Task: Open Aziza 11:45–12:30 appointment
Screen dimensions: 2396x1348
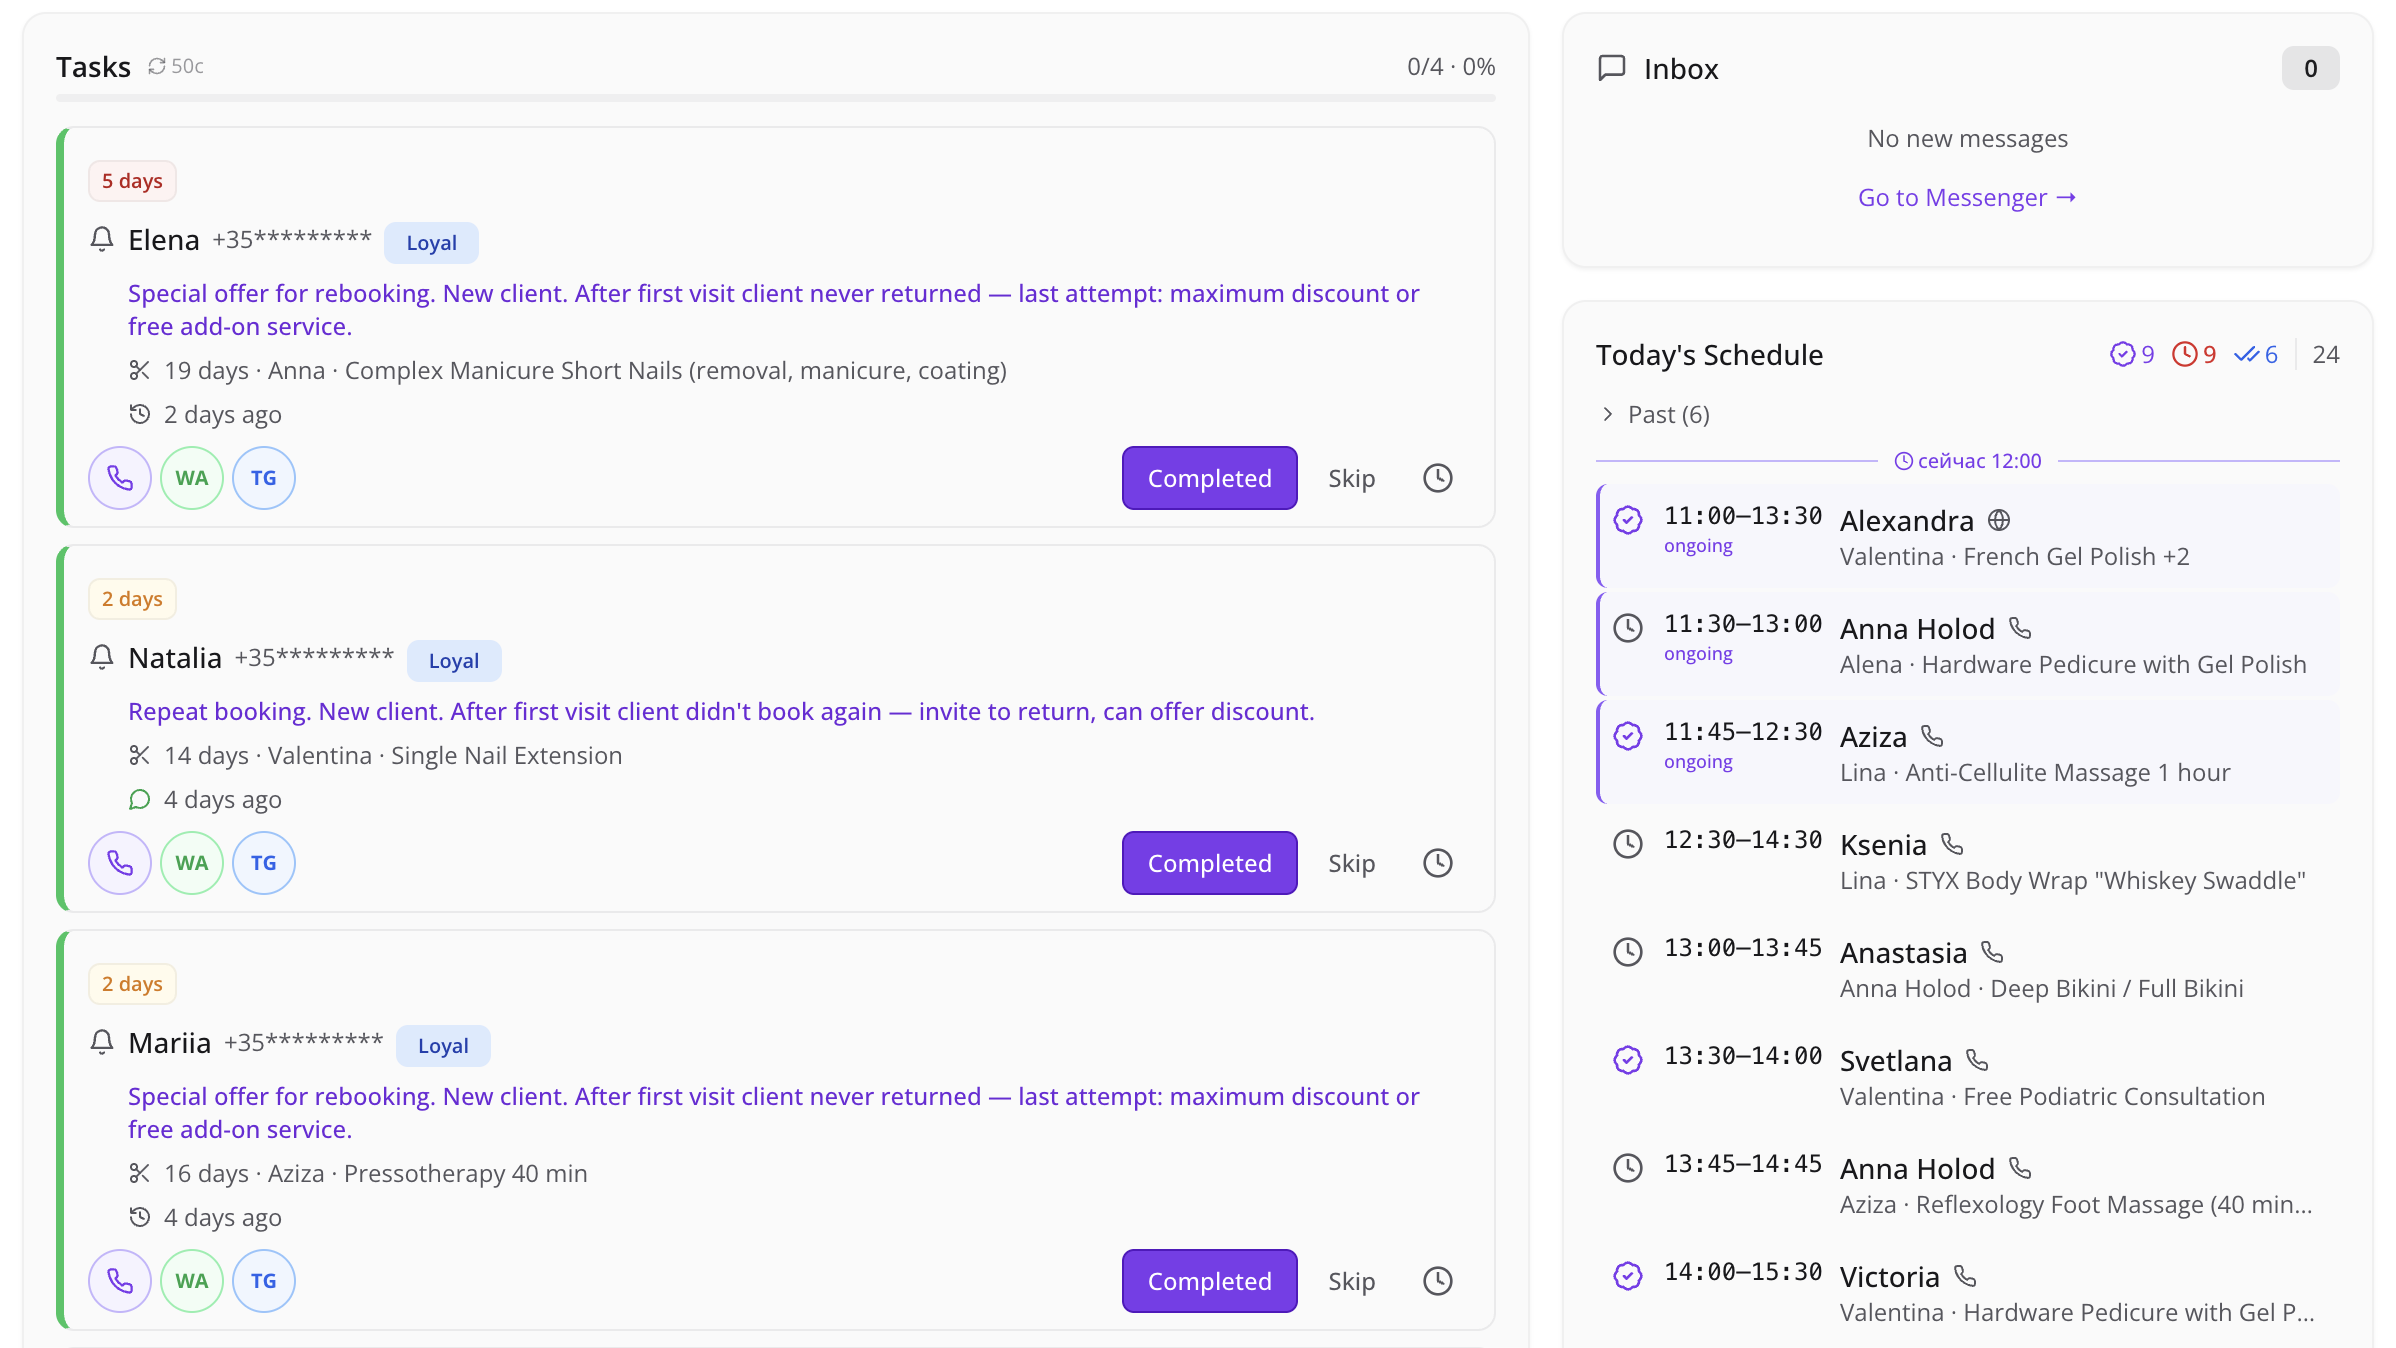Action: [x=1968, y=752]
